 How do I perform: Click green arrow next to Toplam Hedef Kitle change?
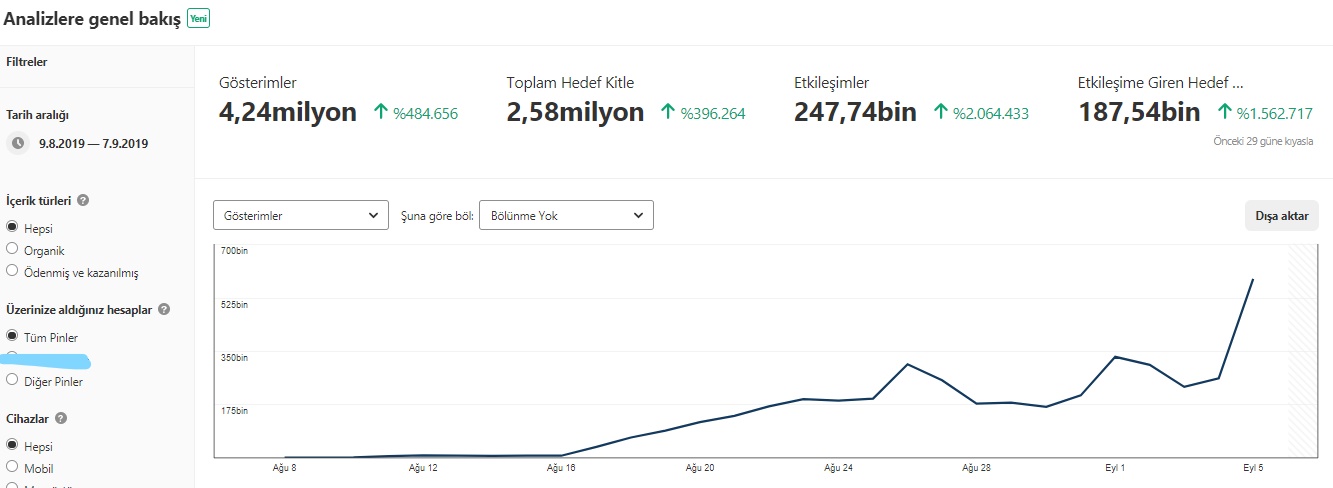(x=668, y=113)
